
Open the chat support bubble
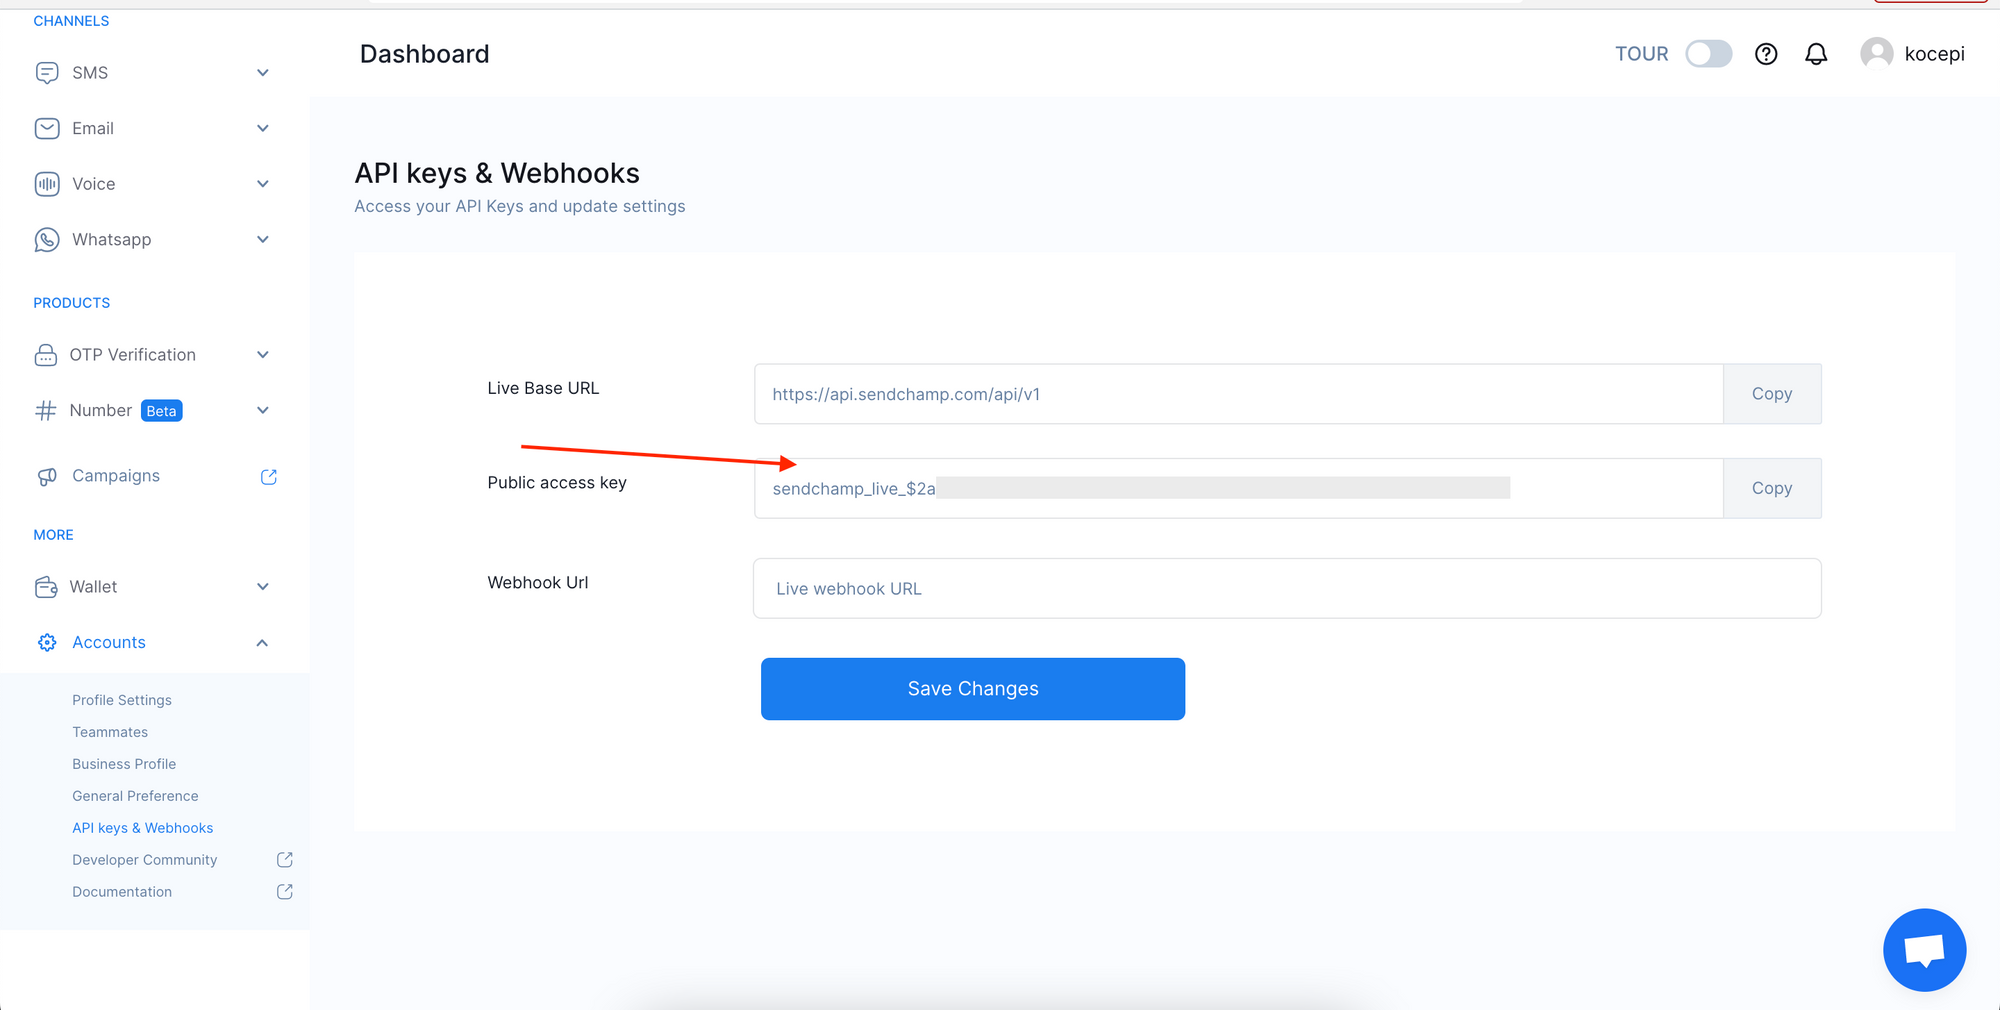click(x=1924, y=950)
